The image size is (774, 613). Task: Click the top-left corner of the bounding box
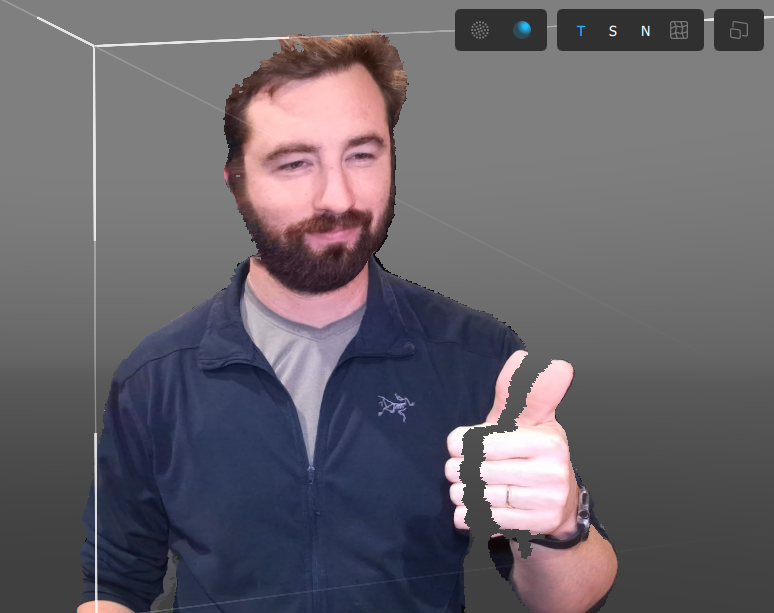(x=94, y=45)
